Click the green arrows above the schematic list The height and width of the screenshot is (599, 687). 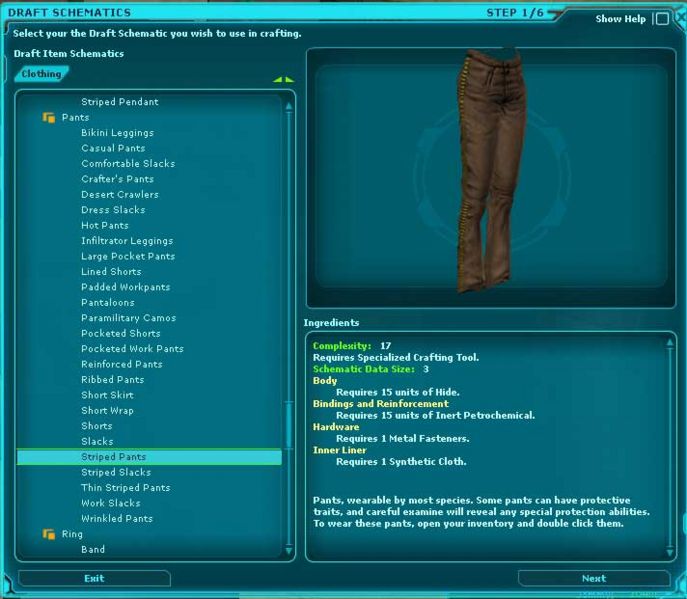tap(284, 79)
